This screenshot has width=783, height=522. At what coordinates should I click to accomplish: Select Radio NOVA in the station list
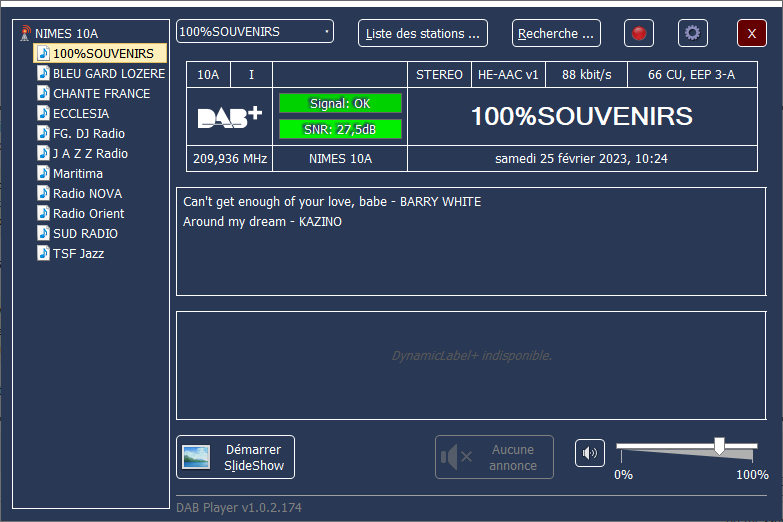(88, 193)
